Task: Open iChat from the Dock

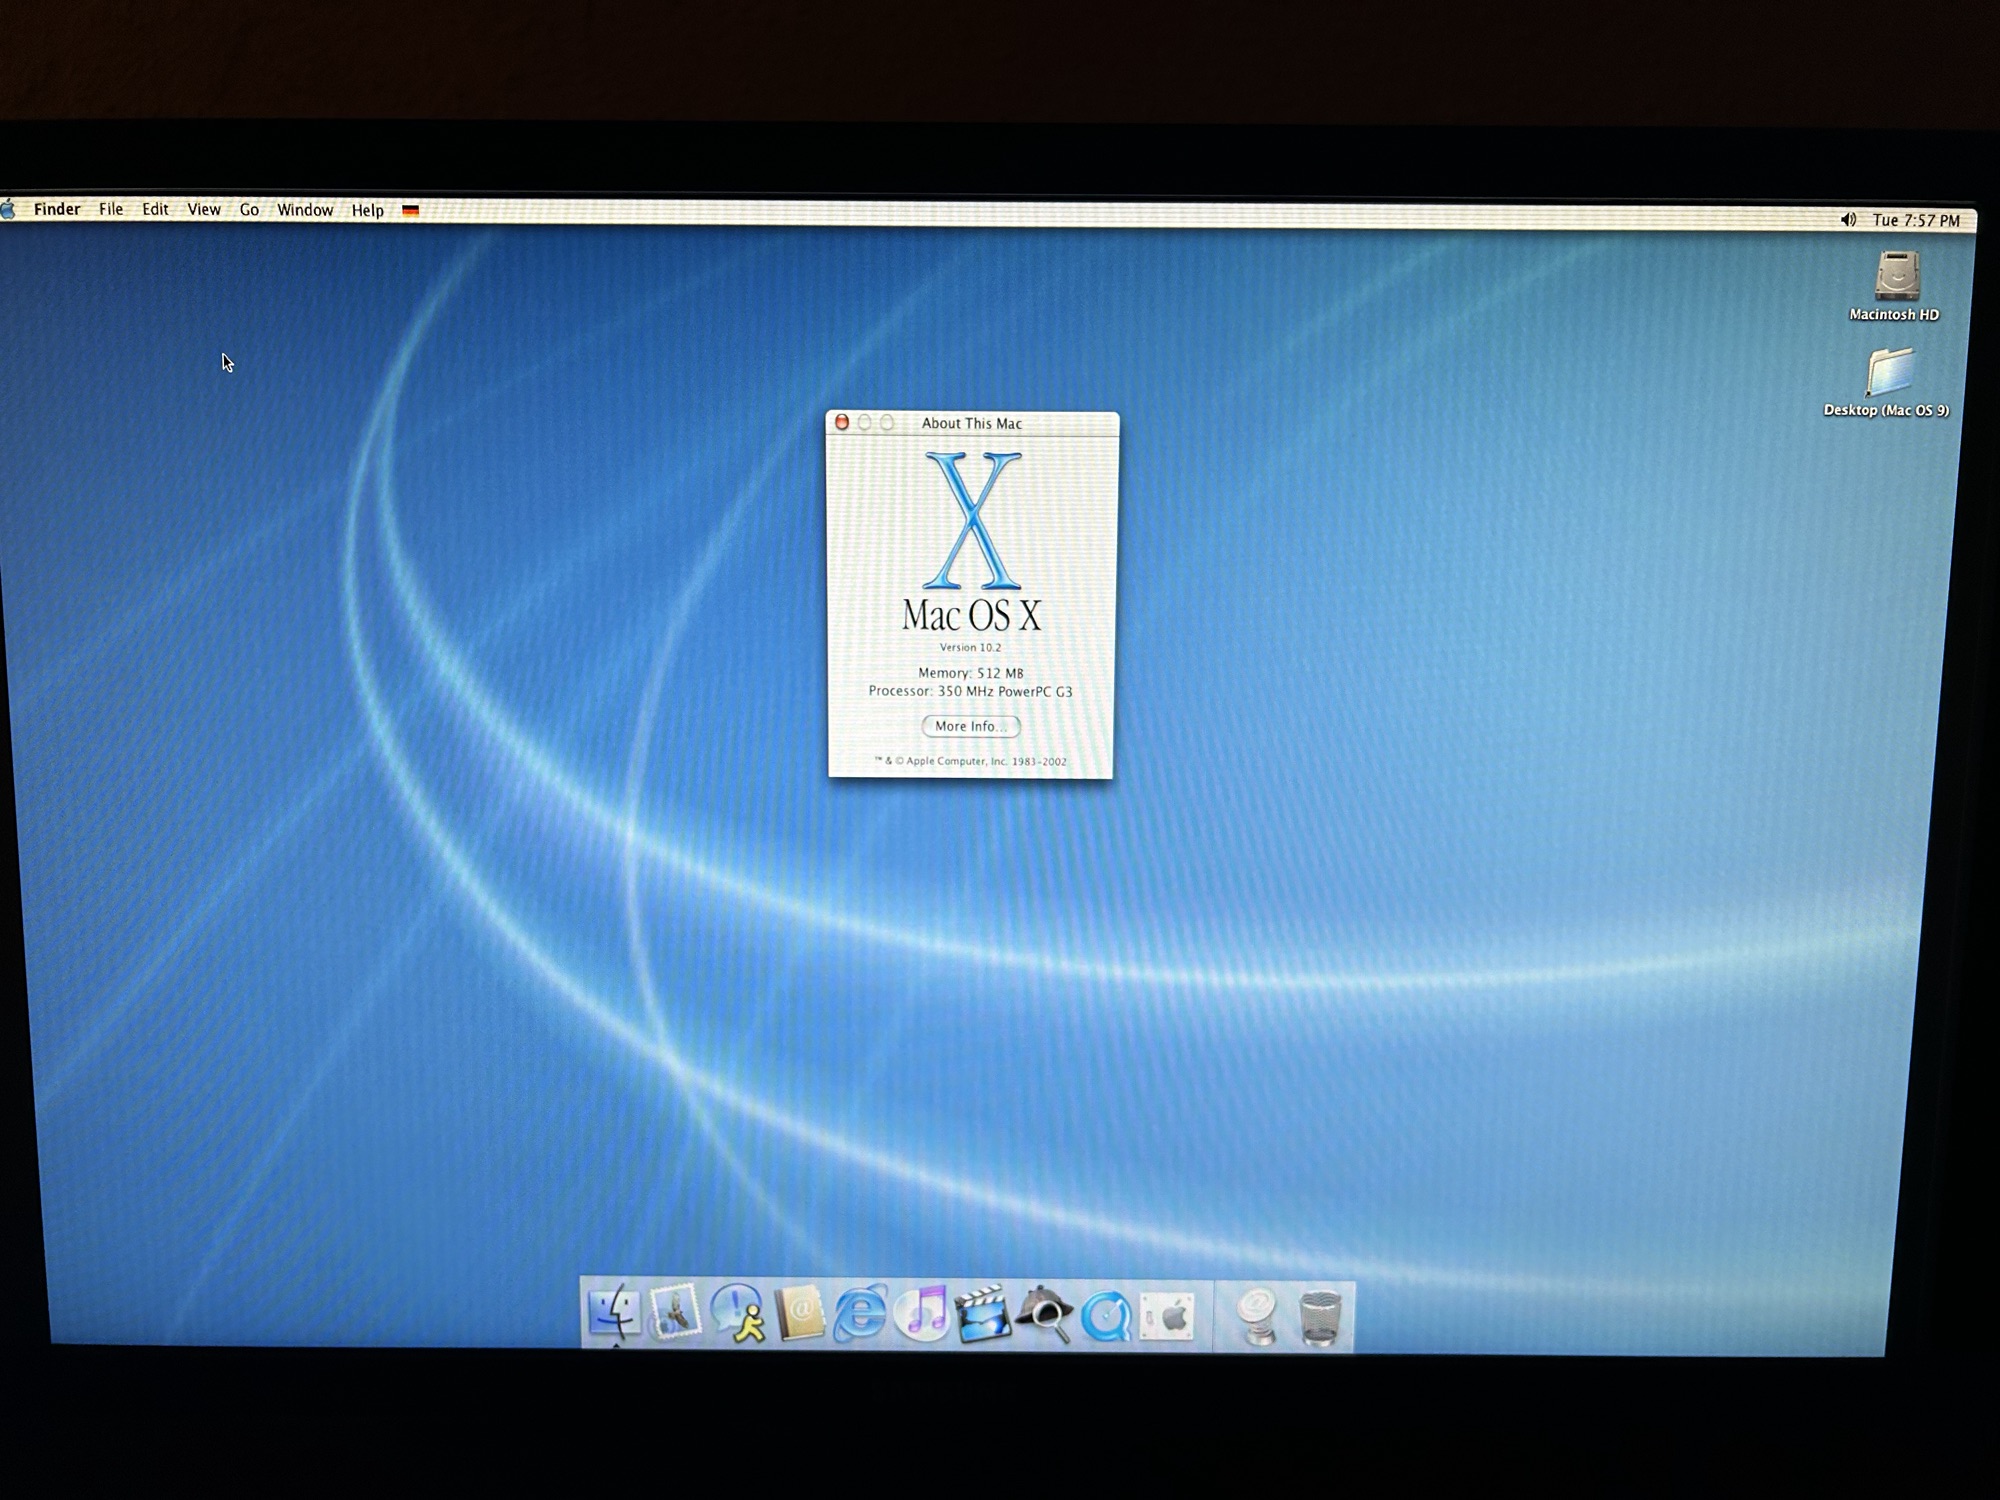Action: point(738,1313)
